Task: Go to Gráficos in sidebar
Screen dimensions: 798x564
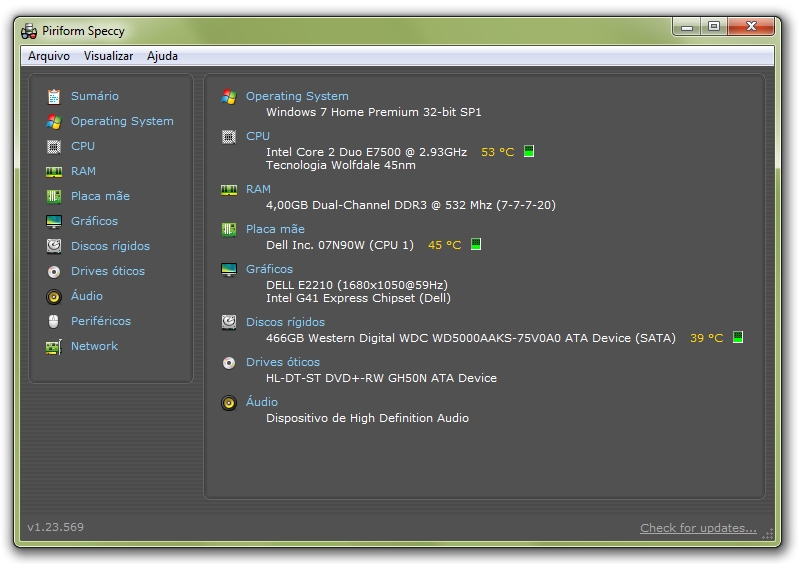Action: coord(95,221)
